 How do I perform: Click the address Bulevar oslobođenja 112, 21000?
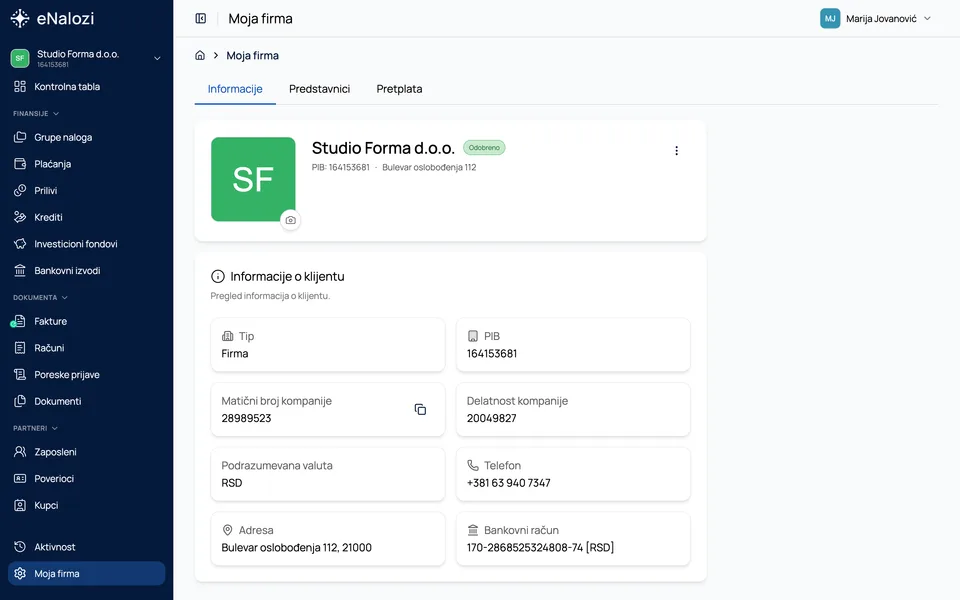296,547
